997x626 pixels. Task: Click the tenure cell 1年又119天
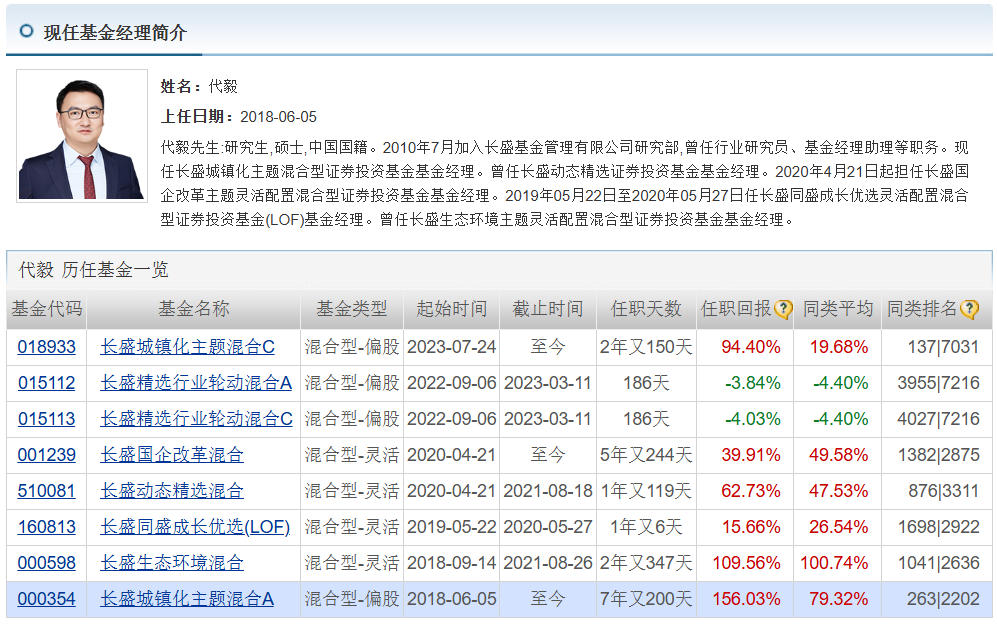tap(646, 491)
